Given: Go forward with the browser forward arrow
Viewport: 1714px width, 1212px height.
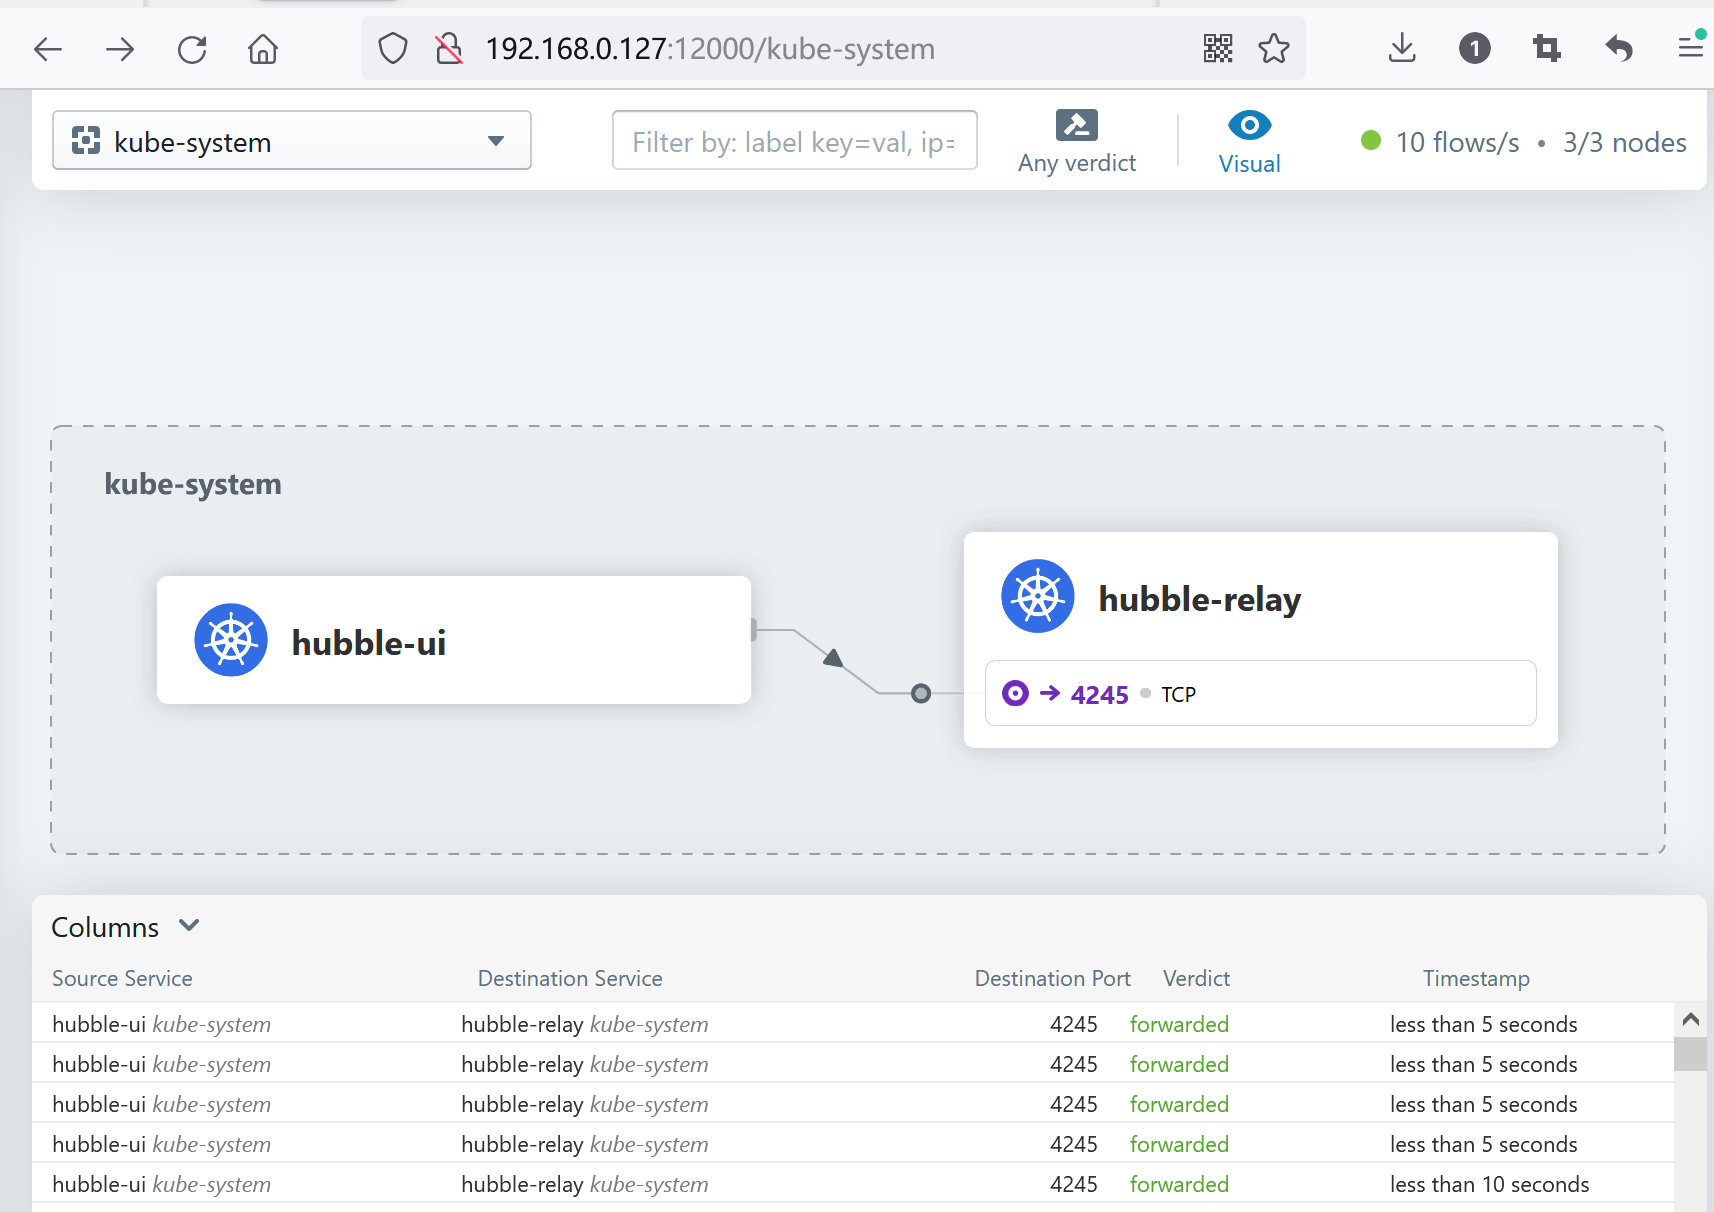Looking at the screenshot, I should point(120,49).
